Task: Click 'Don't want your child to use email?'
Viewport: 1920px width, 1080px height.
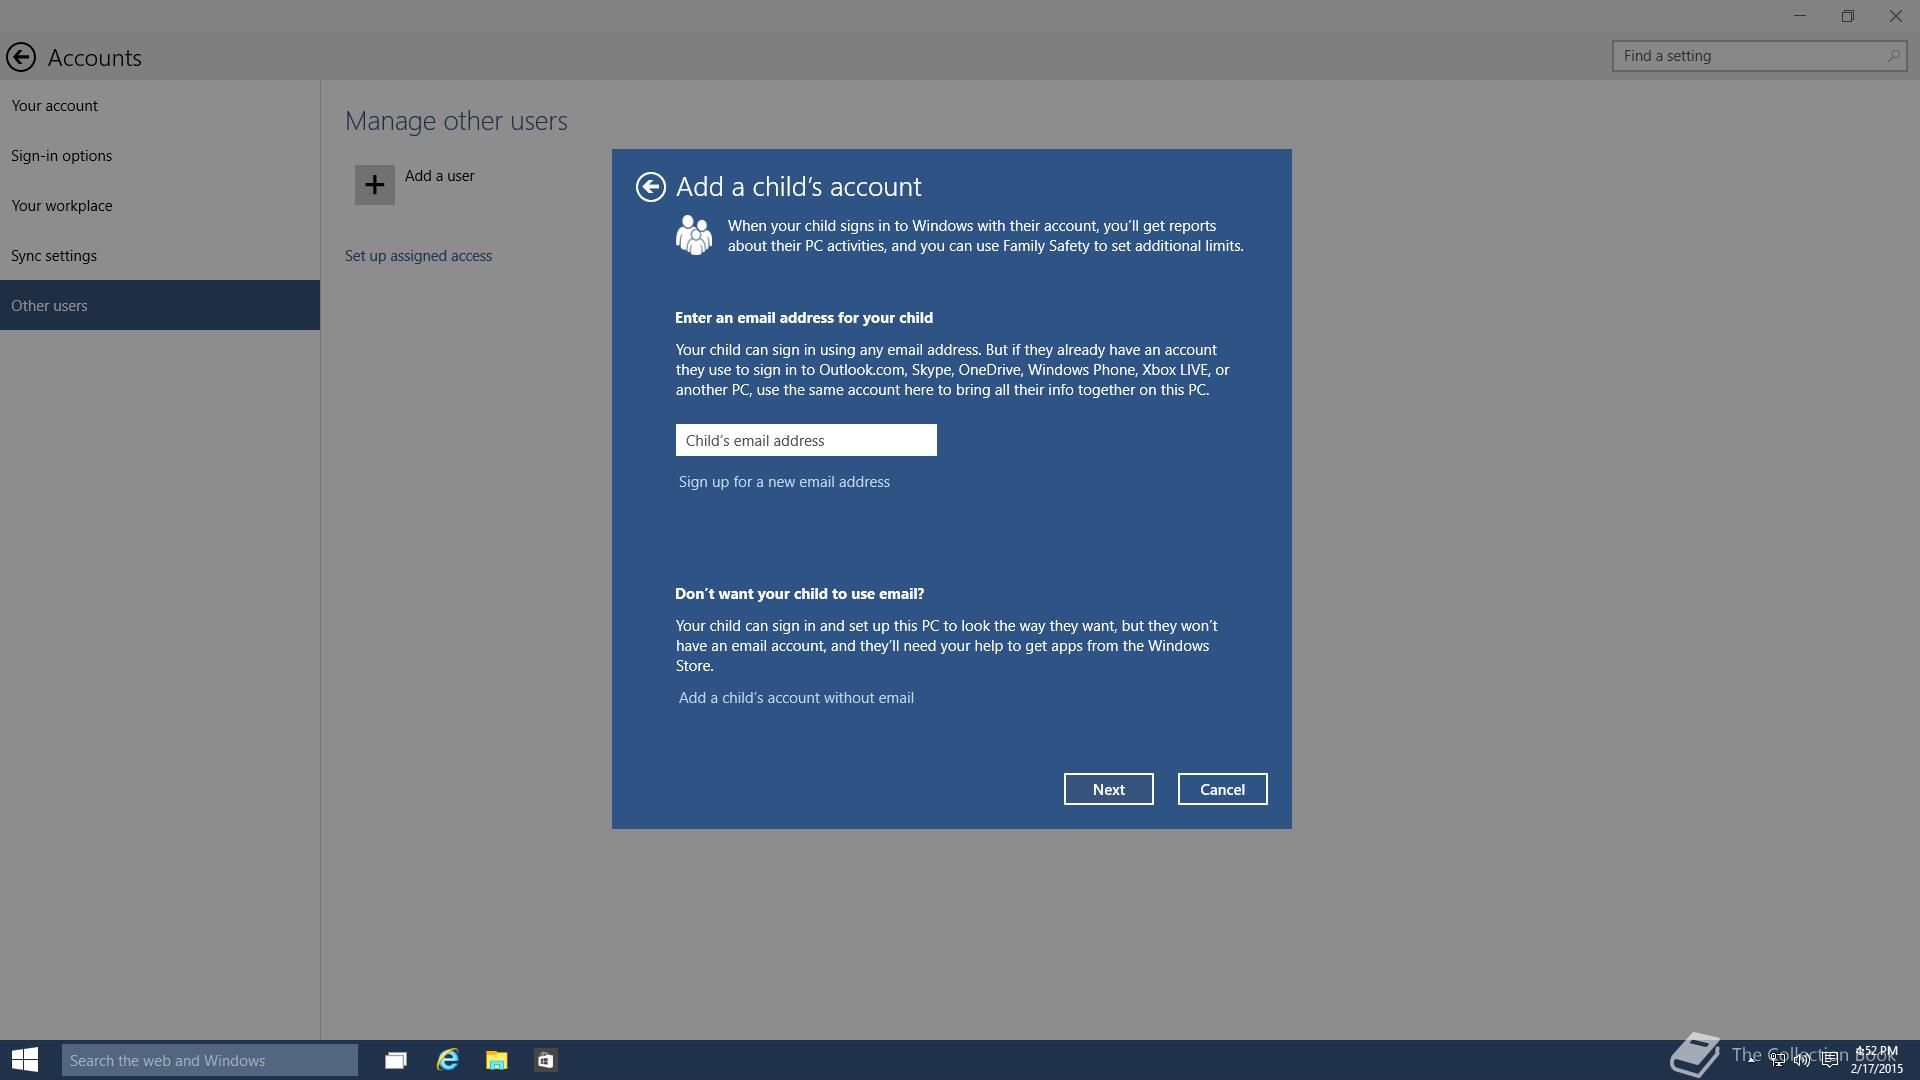Action: pyautogui.click(x=800, y=594)
